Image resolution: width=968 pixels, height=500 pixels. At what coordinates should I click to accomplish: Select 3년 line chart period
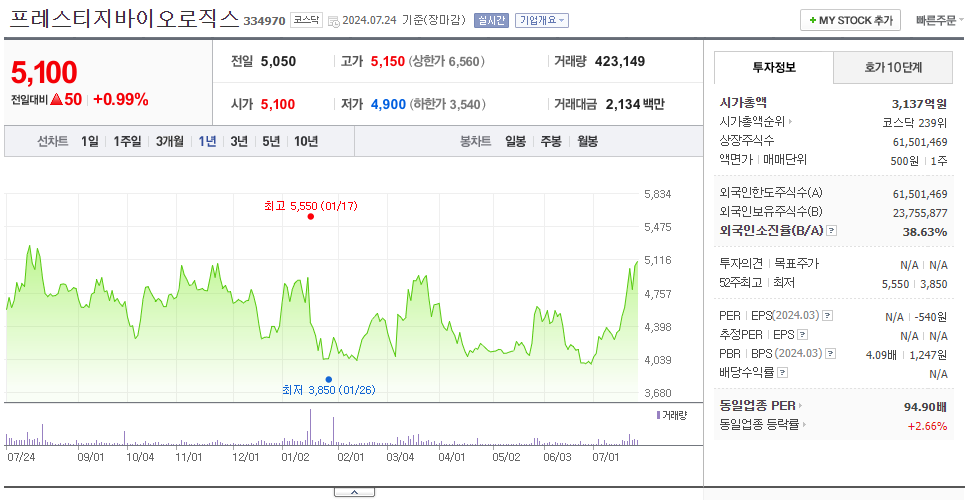pos(239,141)
